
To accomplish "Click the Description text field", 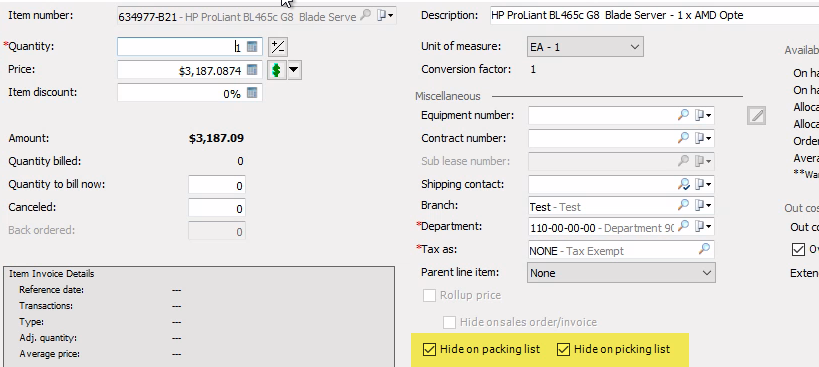I will point(654,16).
